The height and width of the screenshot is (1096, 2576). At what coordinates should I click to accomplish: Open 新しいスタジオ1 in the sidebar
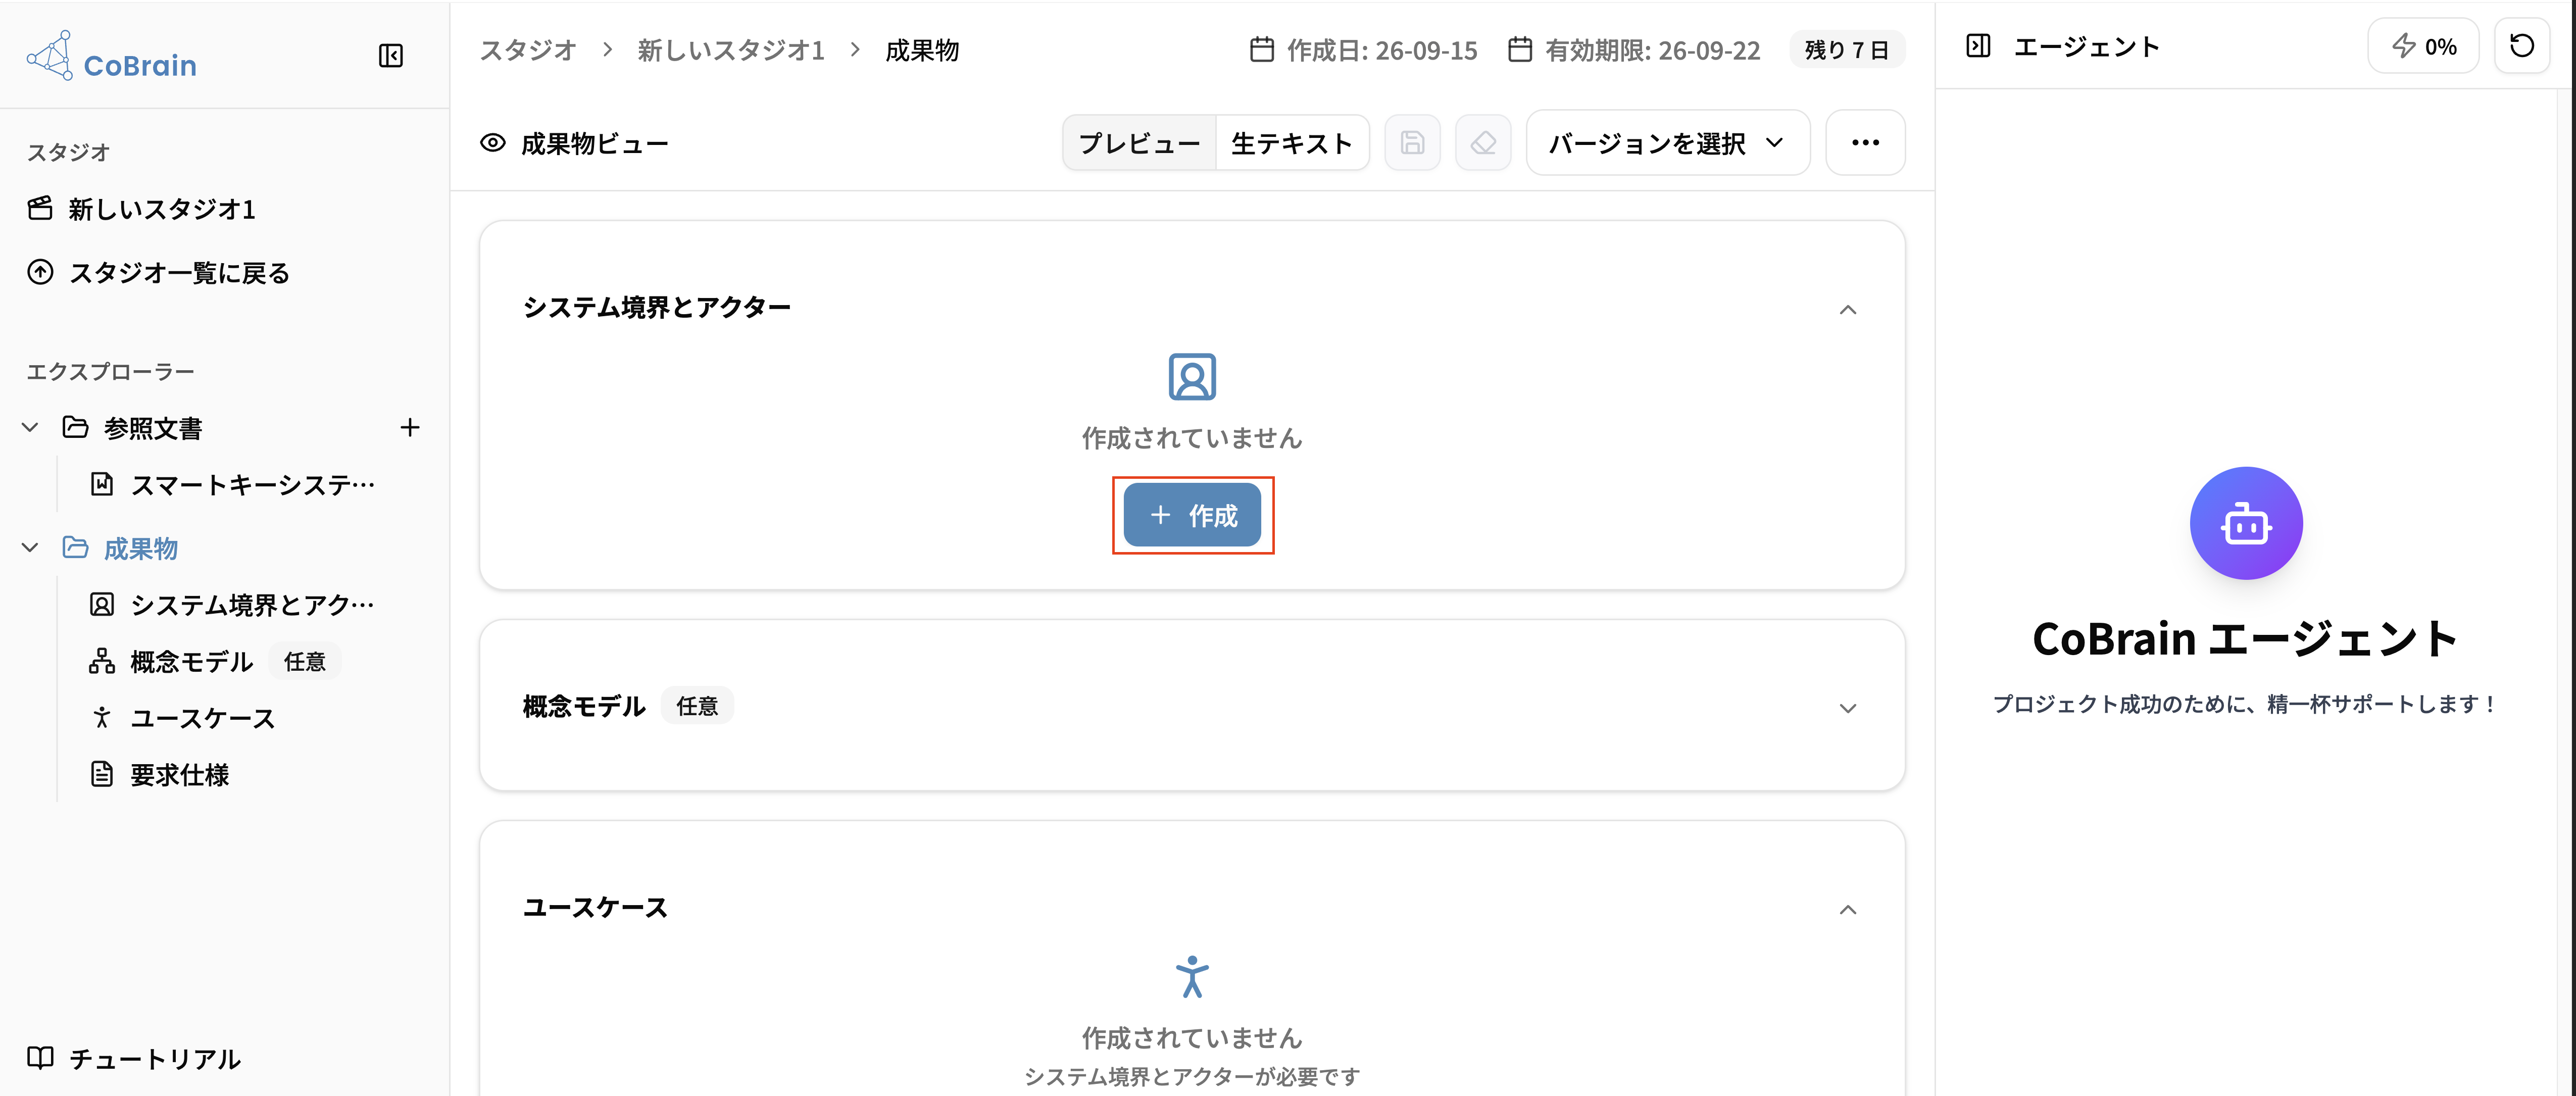click(142, 209)
